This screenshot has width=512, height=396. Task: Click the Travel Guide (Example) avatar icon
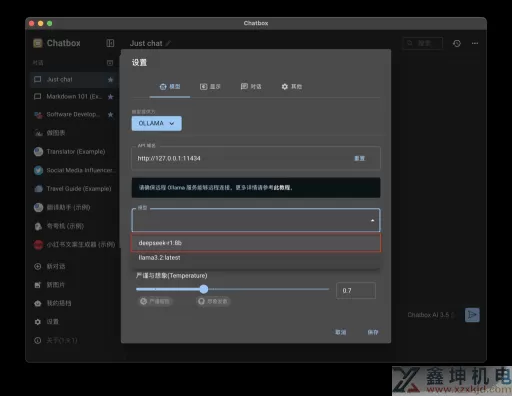(x=38, y=189)
